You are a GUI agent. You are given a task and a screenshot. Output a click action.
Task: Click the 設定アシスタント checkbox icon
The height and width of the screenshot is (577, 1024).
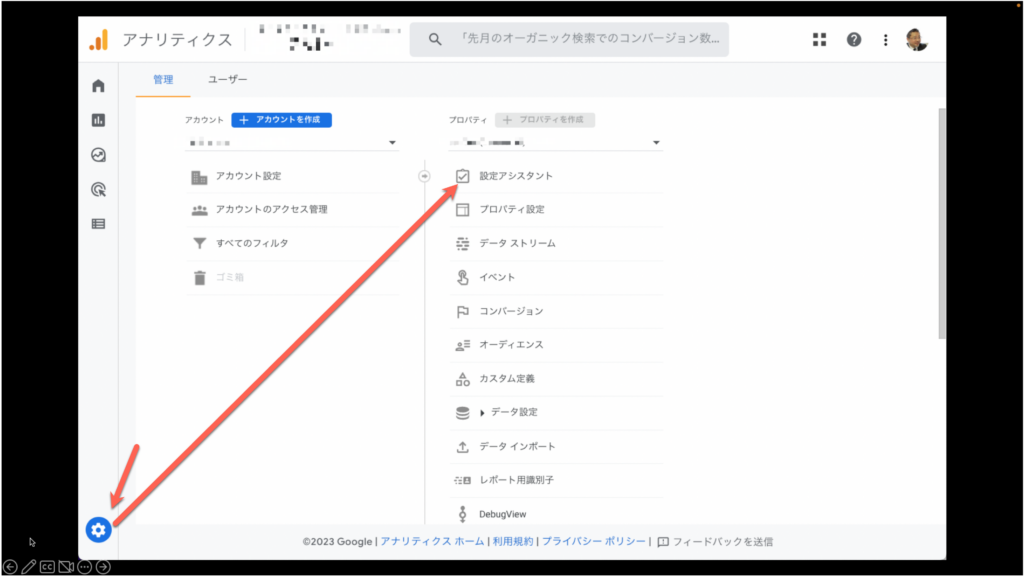click(x=462, y=176)
